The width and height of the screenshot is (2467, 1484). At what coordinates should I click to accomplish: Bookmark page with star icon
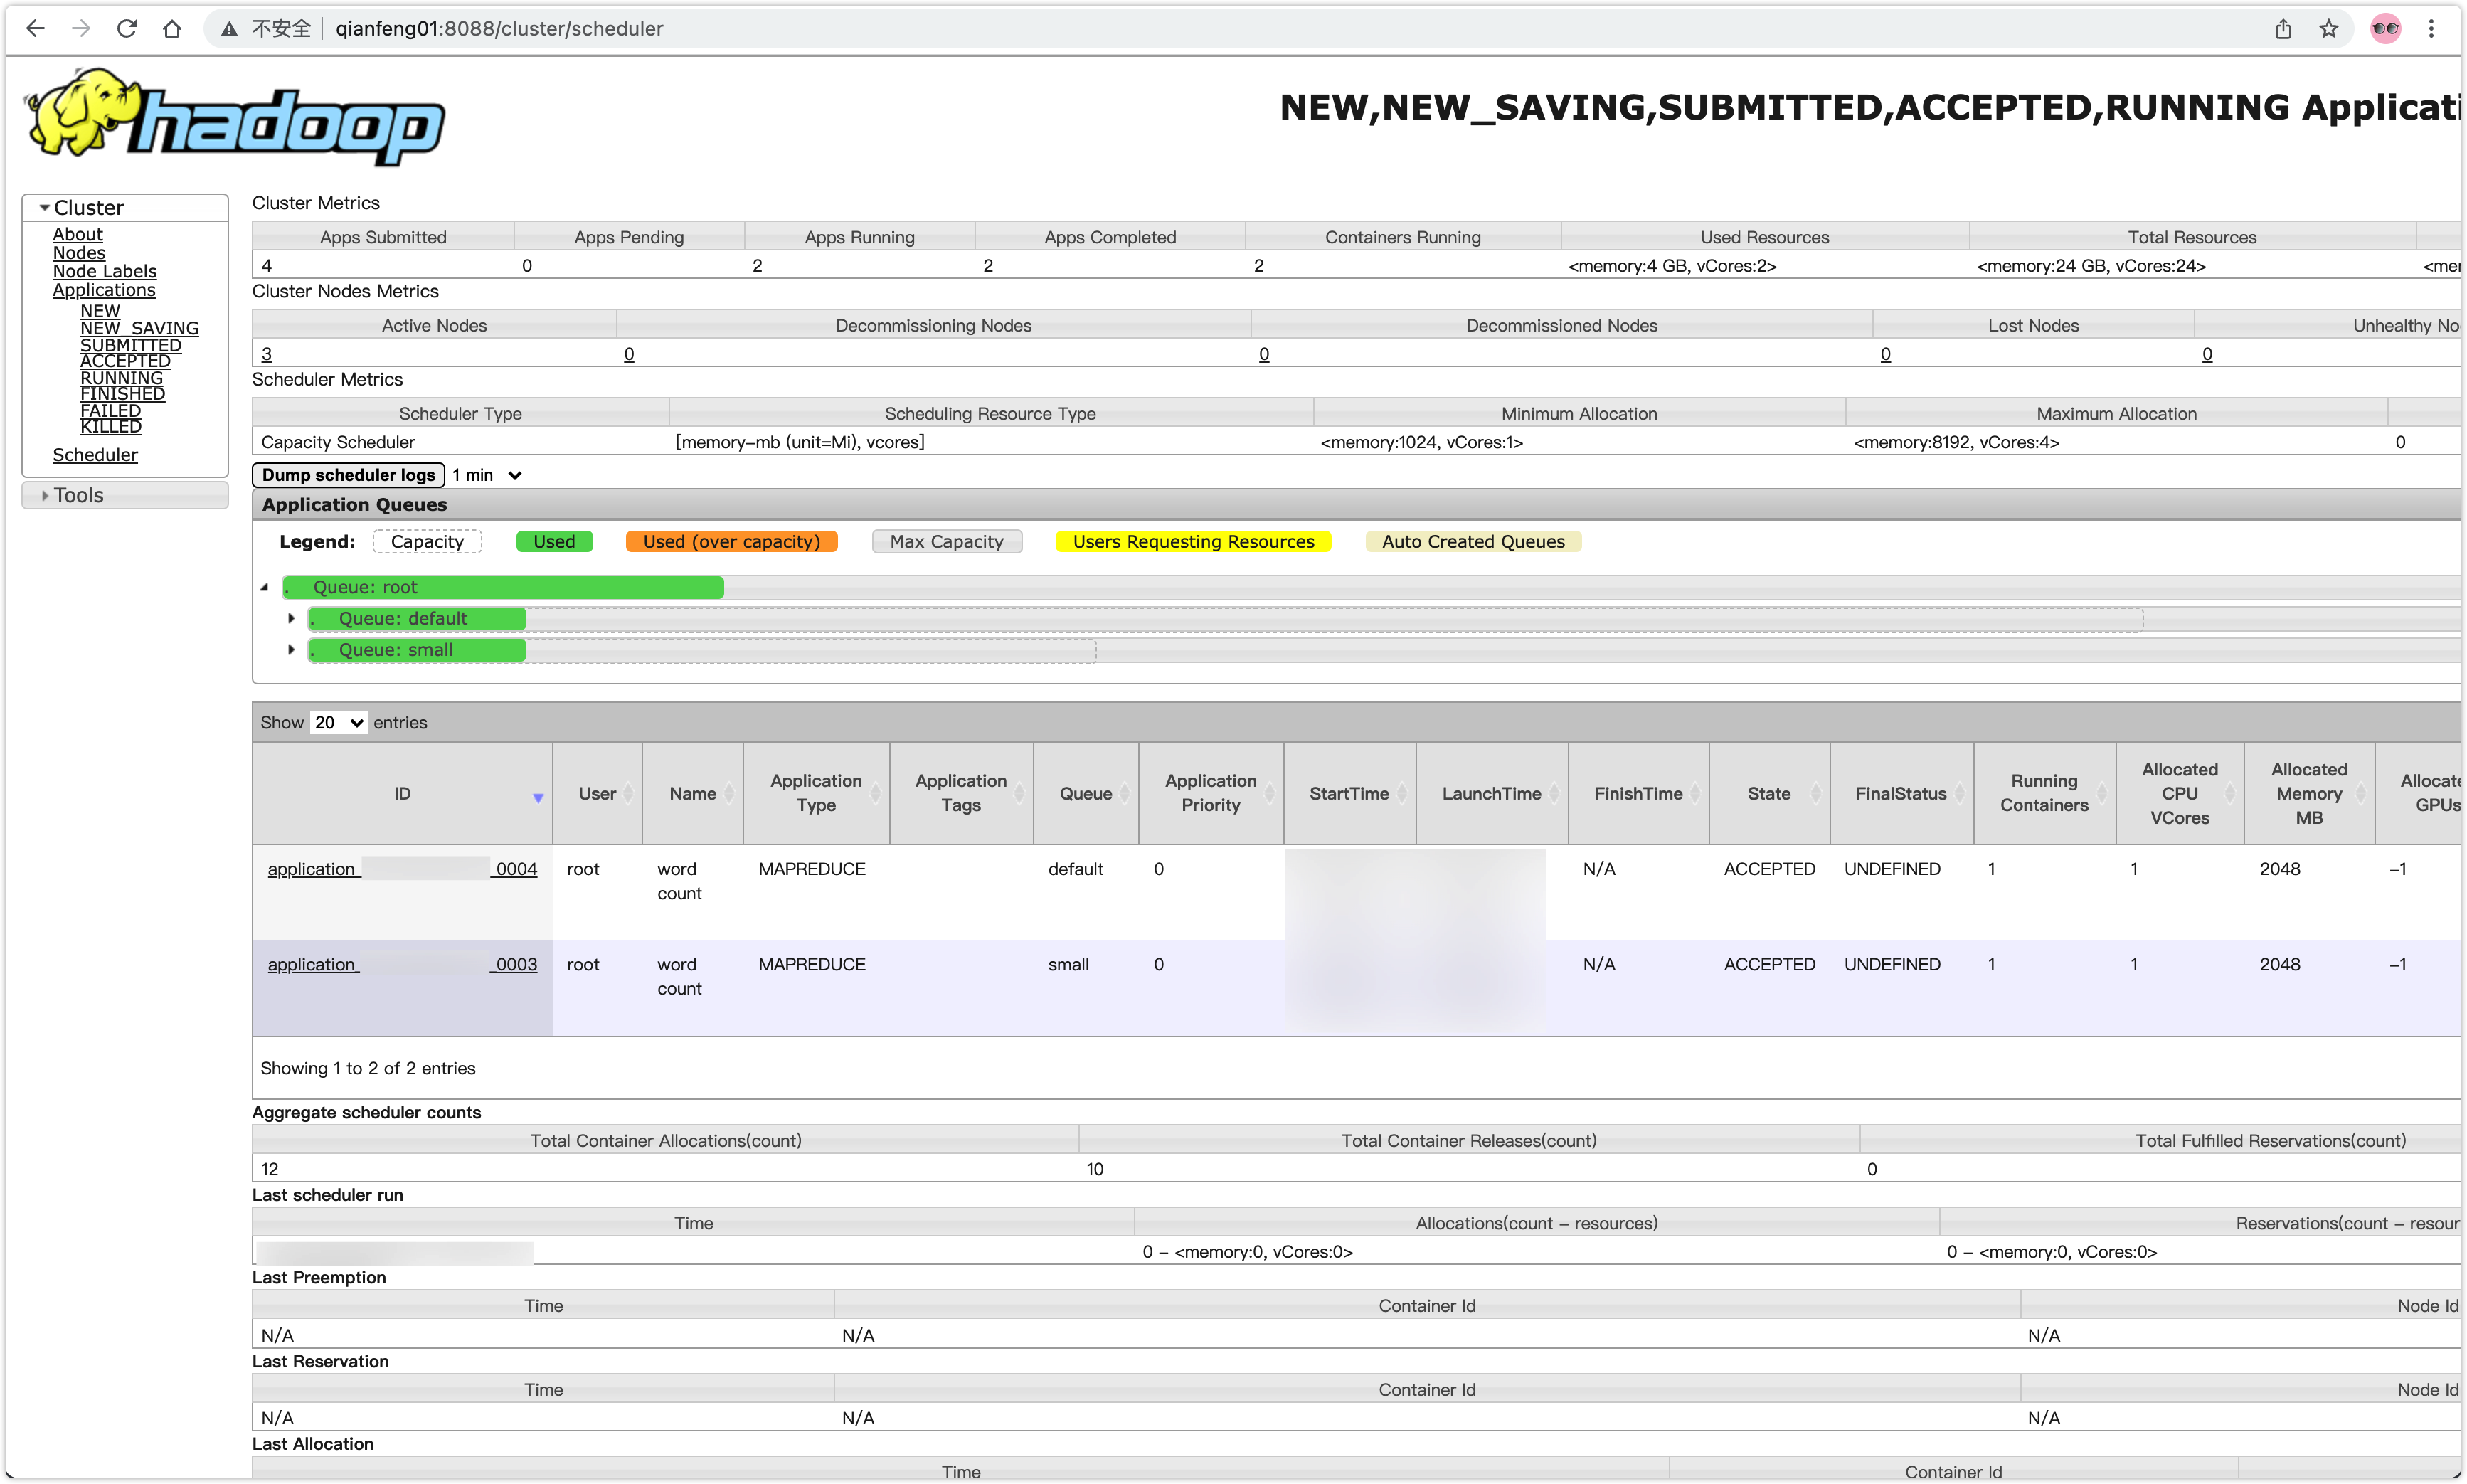[2329, 28]
